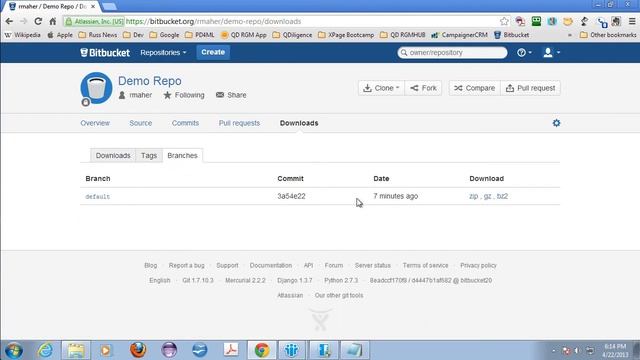Switch to the Overview tab
The width and height of the screenshot is (640, 360).
(95, 123)
